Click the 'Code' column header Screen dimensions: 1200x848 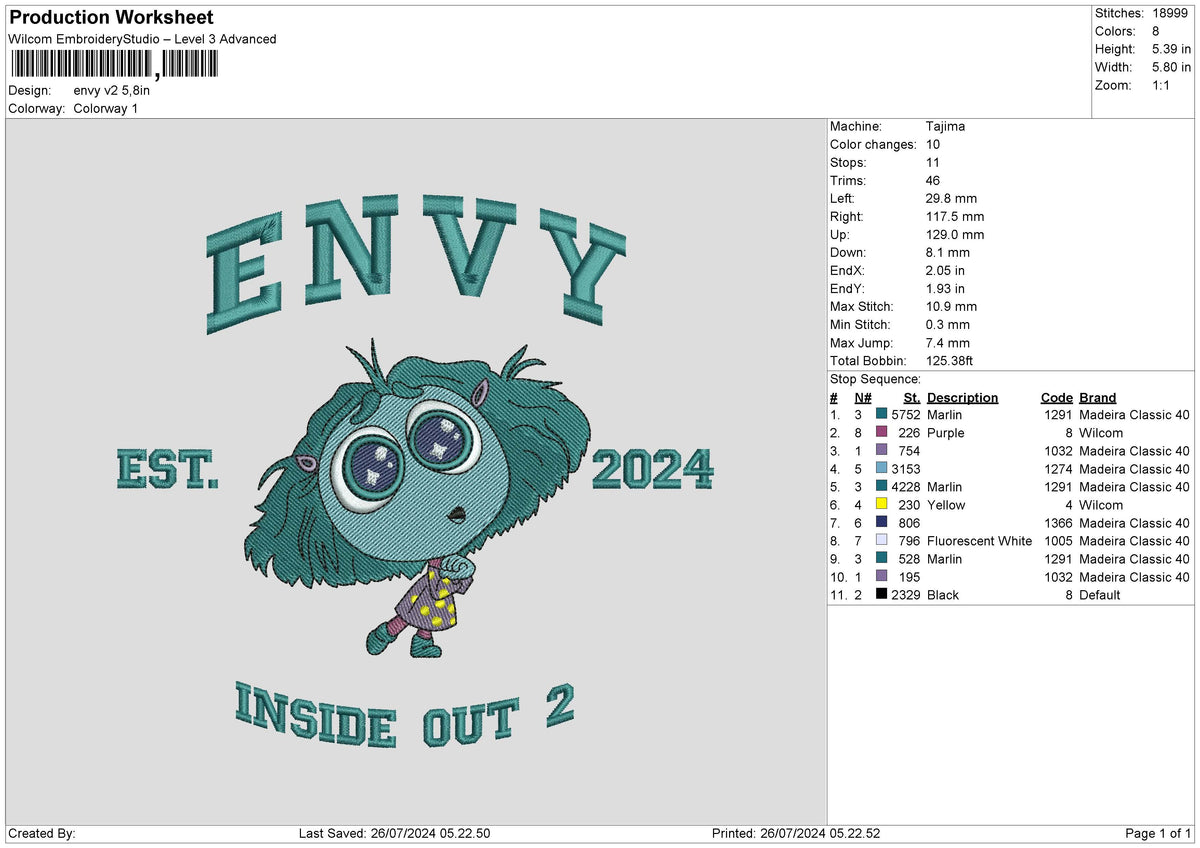(1056, 398)
